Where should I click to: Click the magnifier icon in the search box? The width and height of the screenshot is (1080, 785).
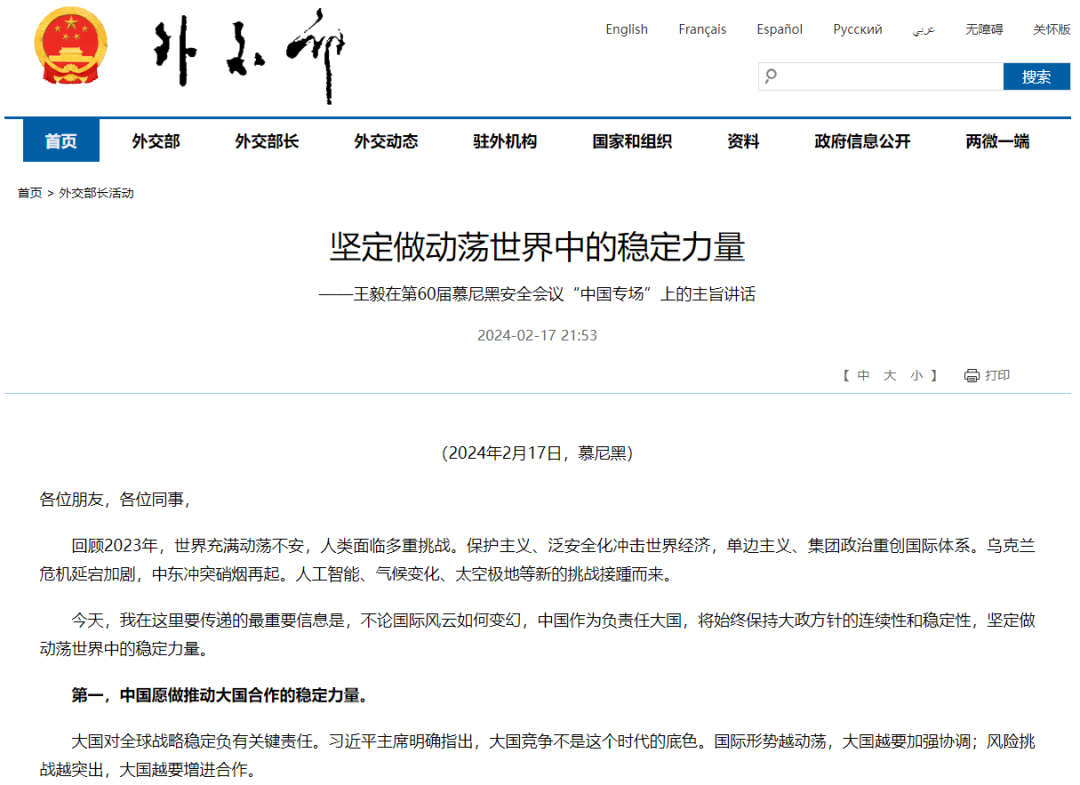771,76
